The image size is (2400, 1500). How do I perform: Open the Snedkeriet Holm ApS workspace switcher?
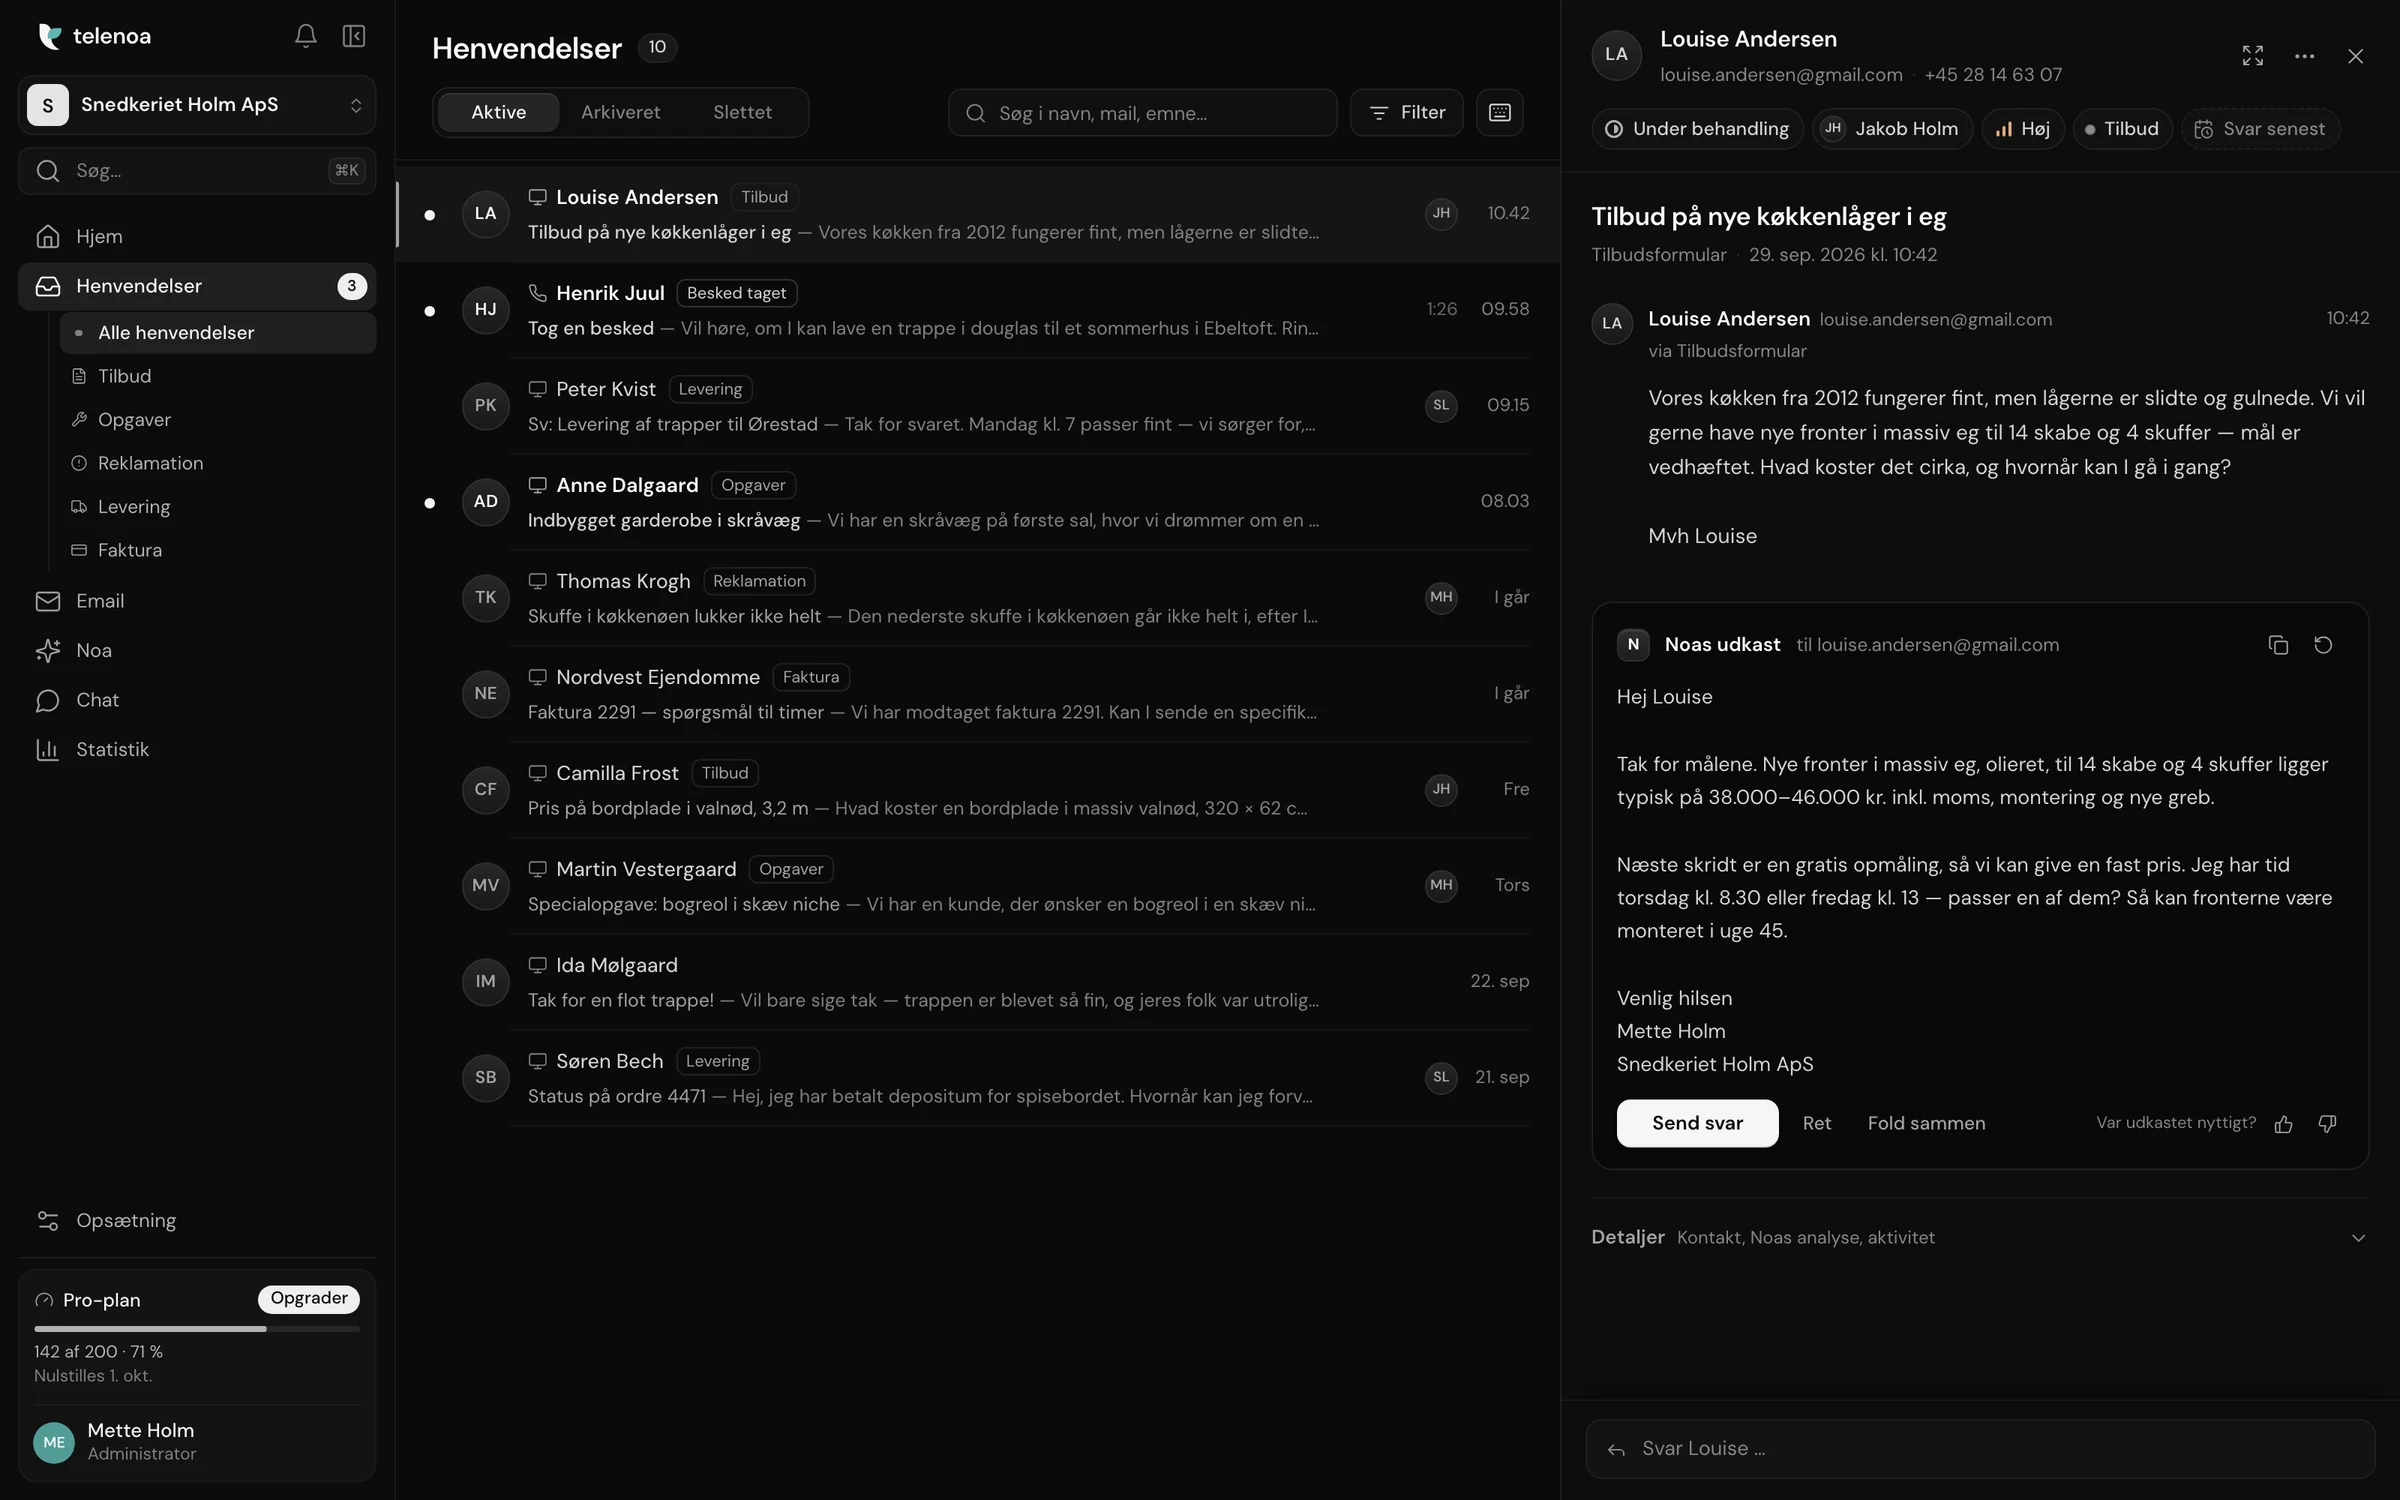coord(197,105)
